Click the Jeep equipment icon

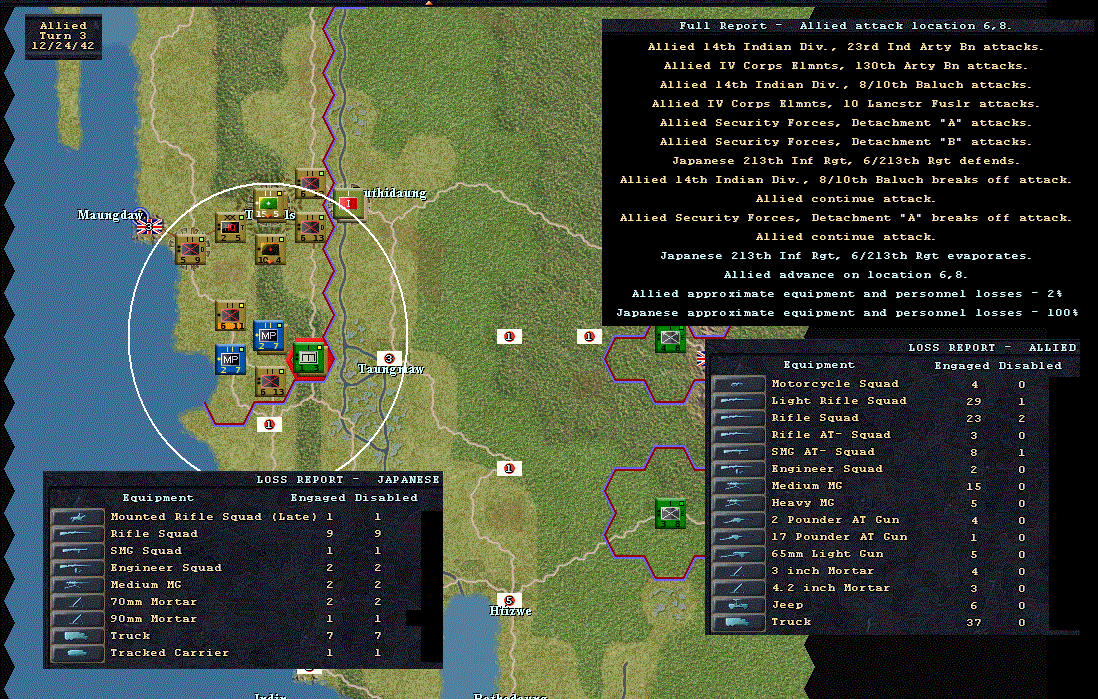click(738, 605)
